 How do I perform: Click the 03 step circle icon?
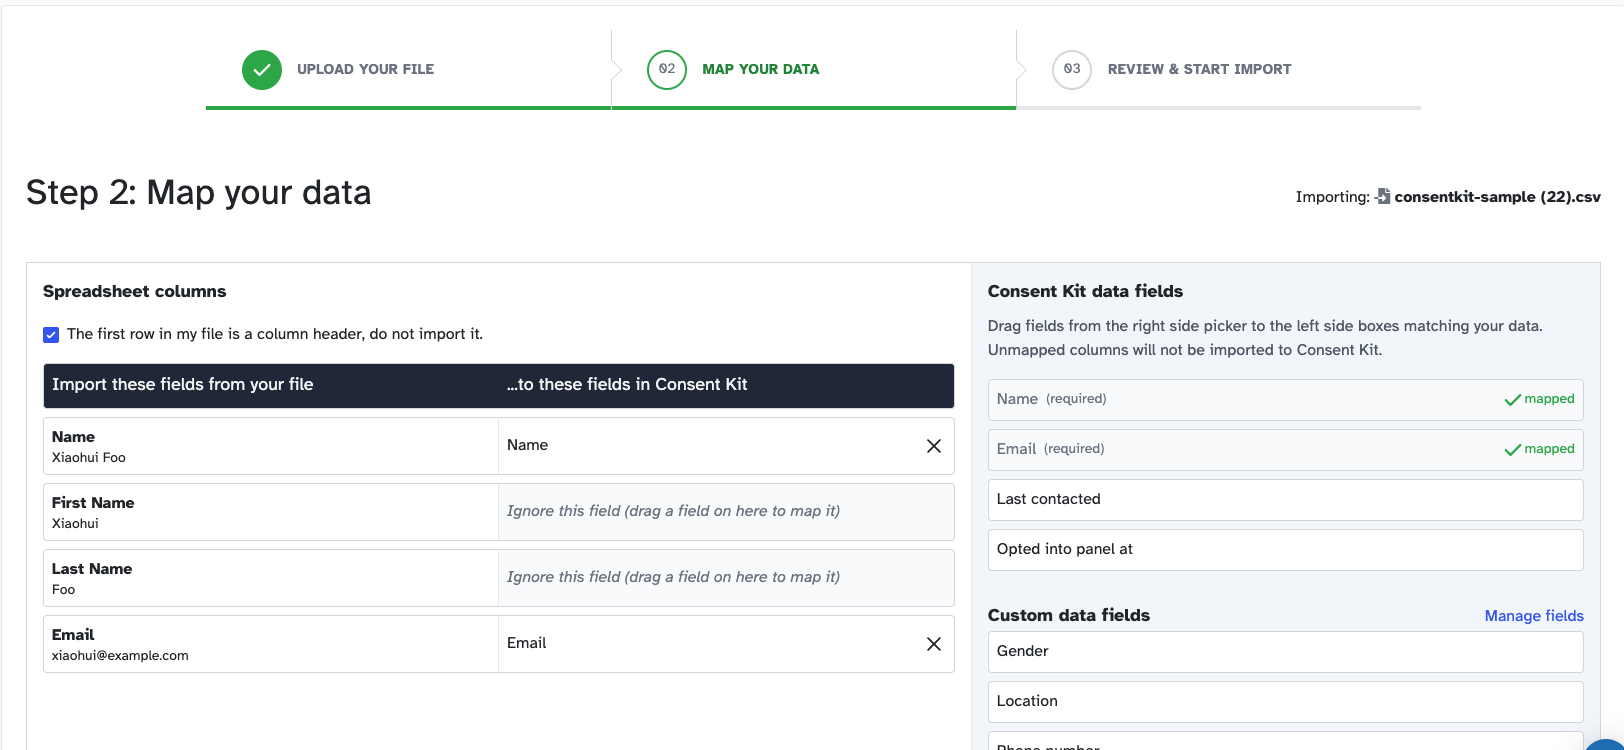1072,70
